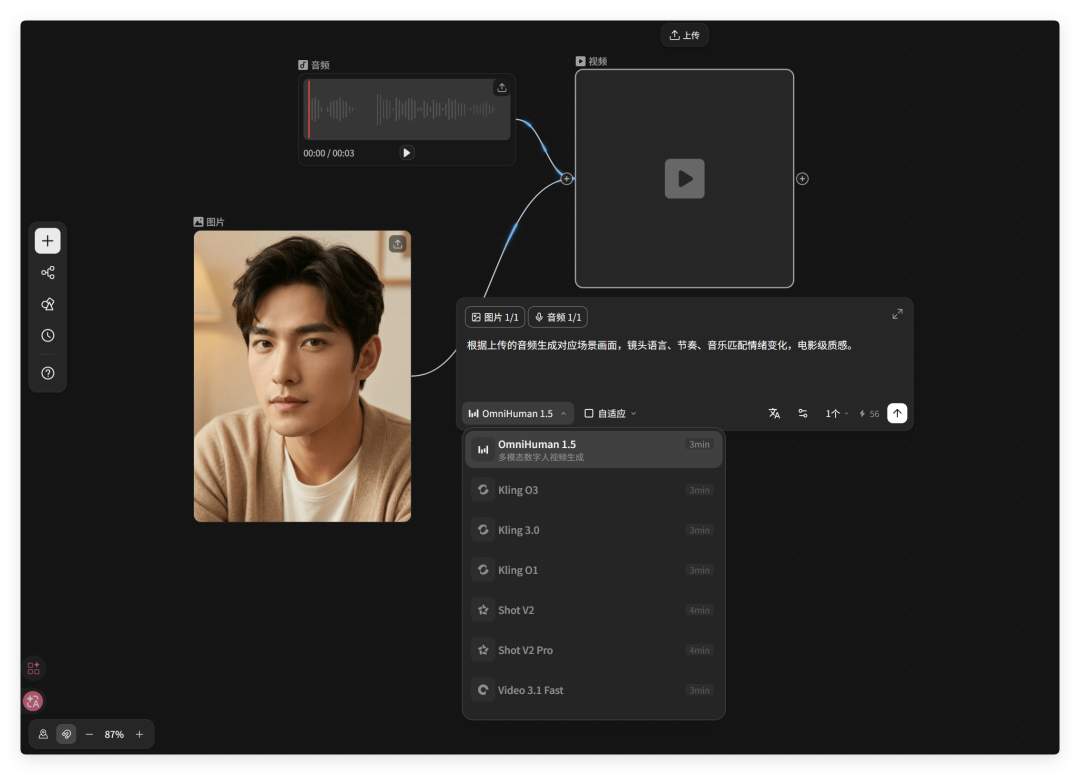This screenshot has height=775, width=1080.
Task: Click the upload icon on the portrait image
Action: click(x=397, y=243)
